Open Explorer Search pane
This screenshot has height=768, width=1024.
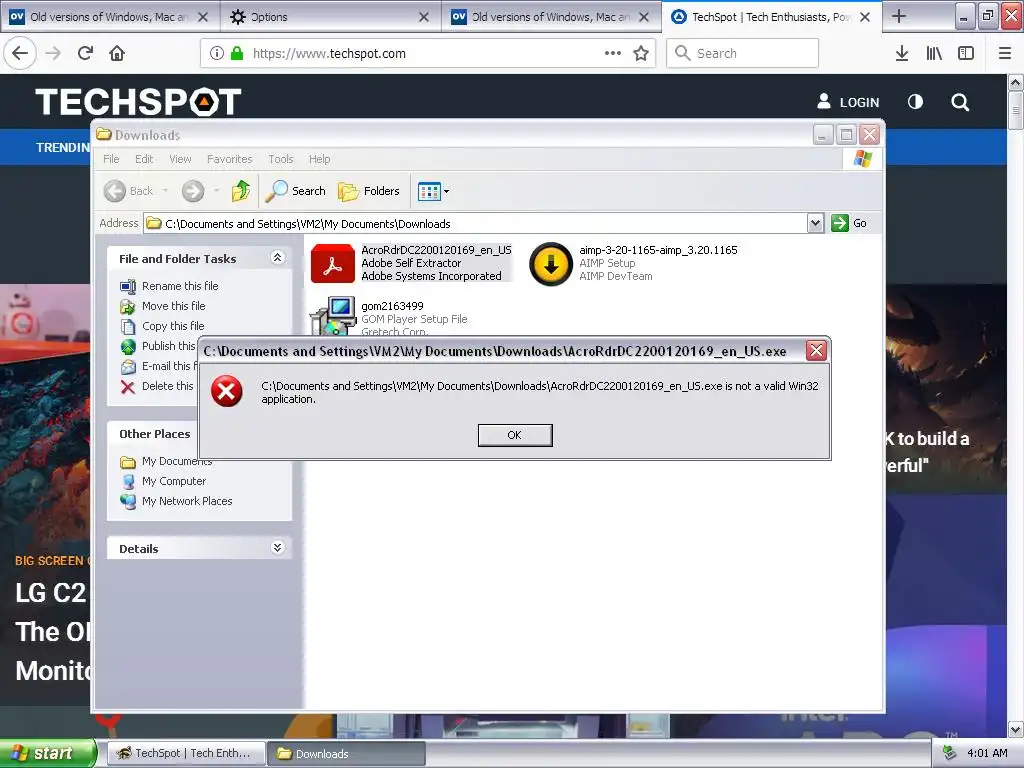(296, 191)
